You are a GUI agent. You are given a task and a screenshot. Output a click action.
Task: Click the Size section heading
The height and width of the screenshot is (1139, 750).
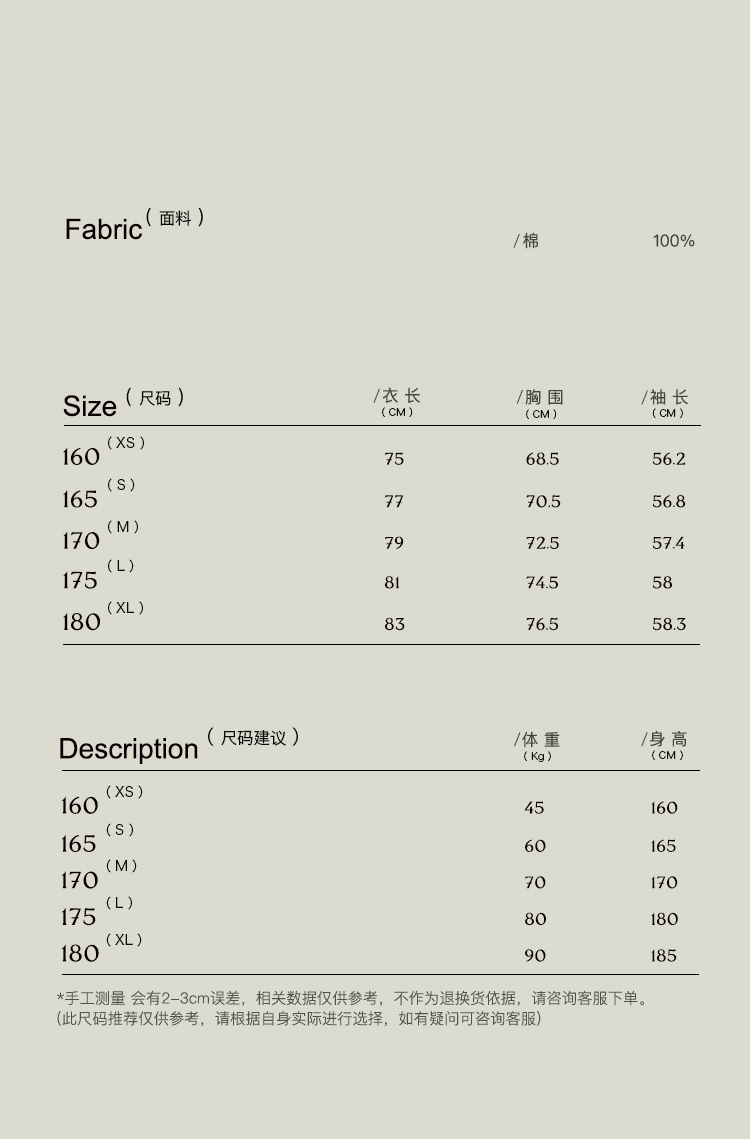[x=90, y=406]
